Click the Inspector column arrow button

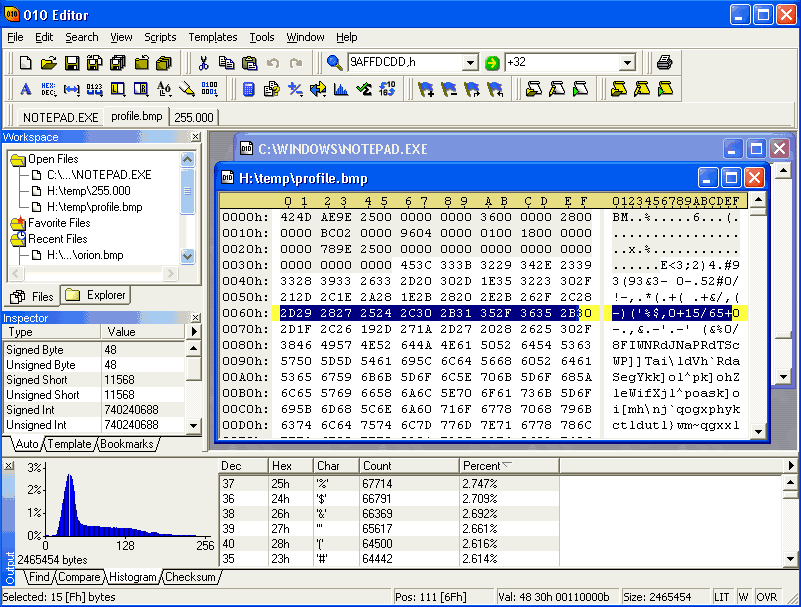pyautogui.click(x=194, y=332)
